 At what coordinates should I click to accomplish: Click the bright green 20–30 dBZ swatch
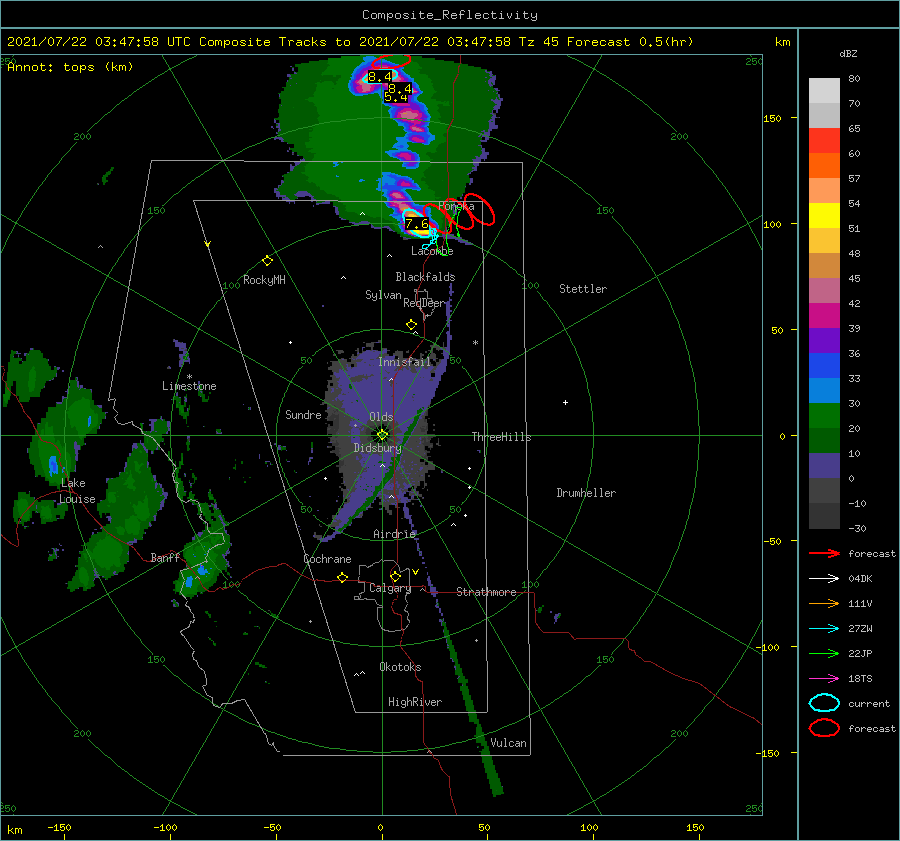pos(824,416)
